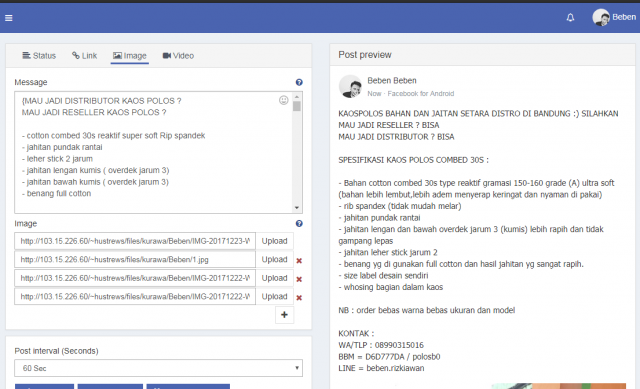Click 'BBM = D6D777DA / polosb0' text
This screenshot has height=389, width=640.
click(389, 357)
